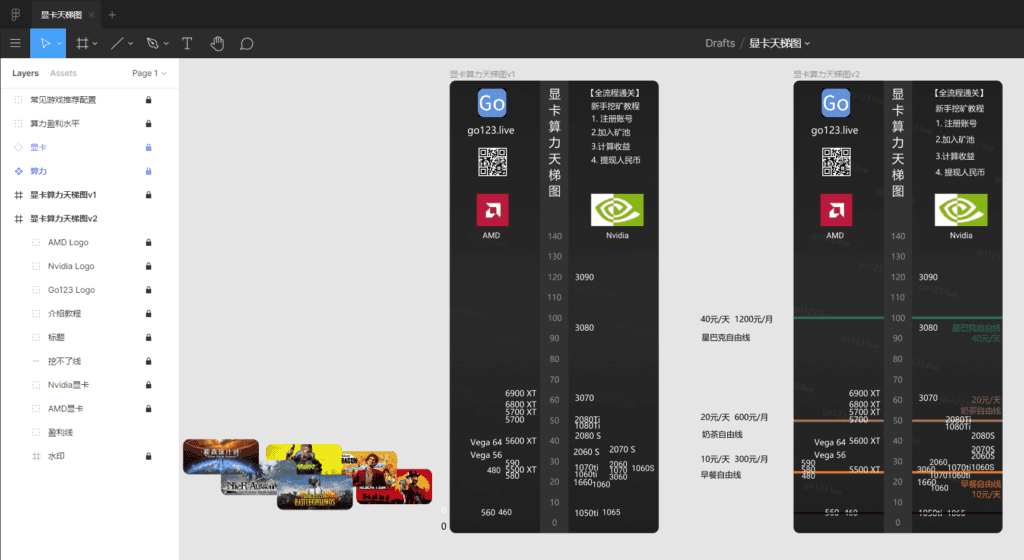This screenshot has width=1024, height=560.
Task: Click the Nvidia logo in v2 frame
Action: coord(961,210)
